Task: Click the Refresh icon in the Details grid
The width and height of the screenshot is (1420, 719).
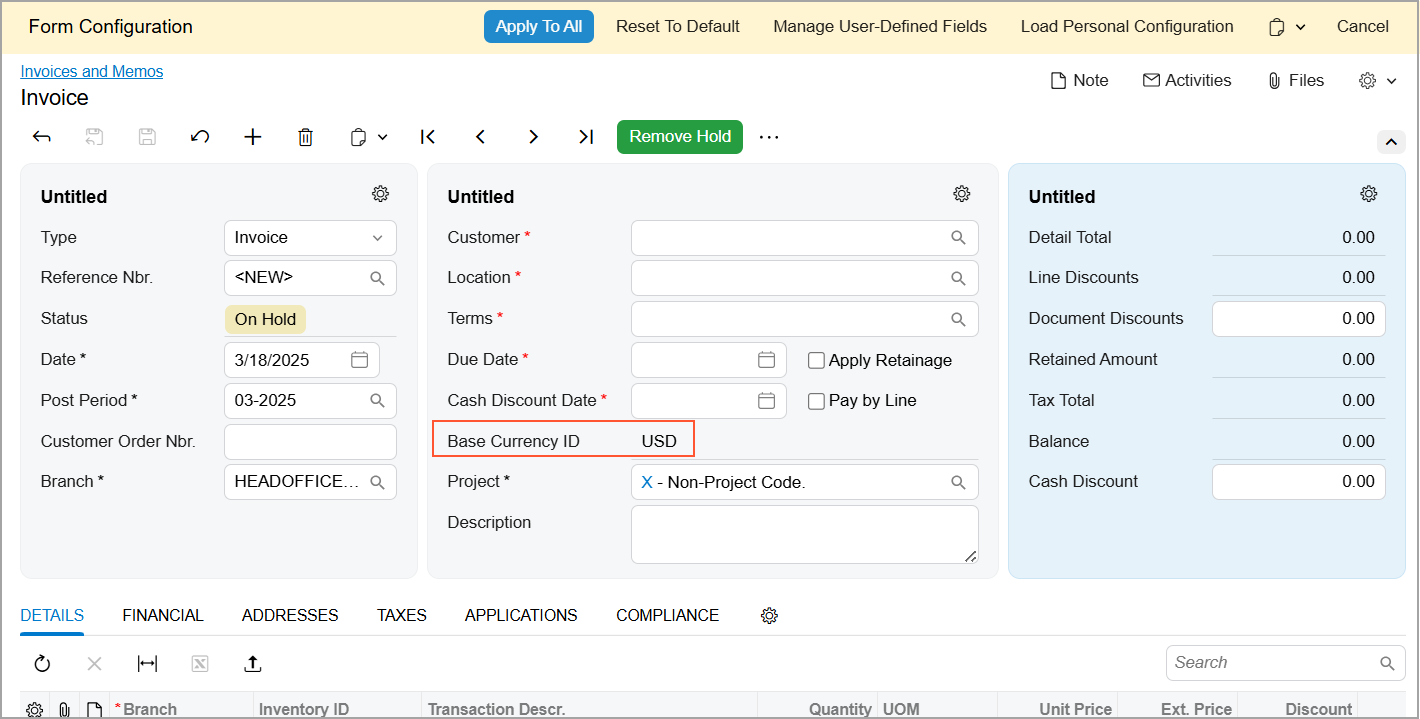Action: 42,663
